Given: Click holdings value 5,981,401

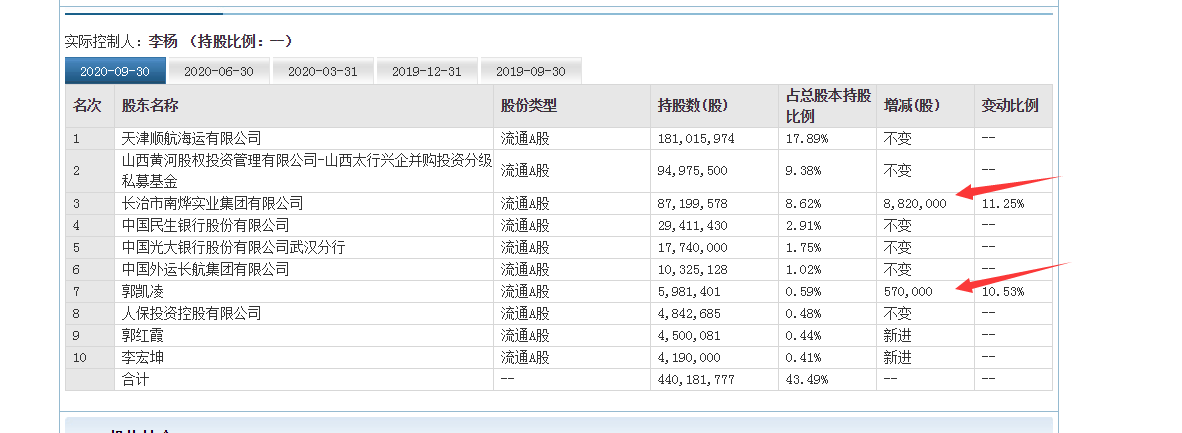Looking at the screenshot, I should [689, 292].
